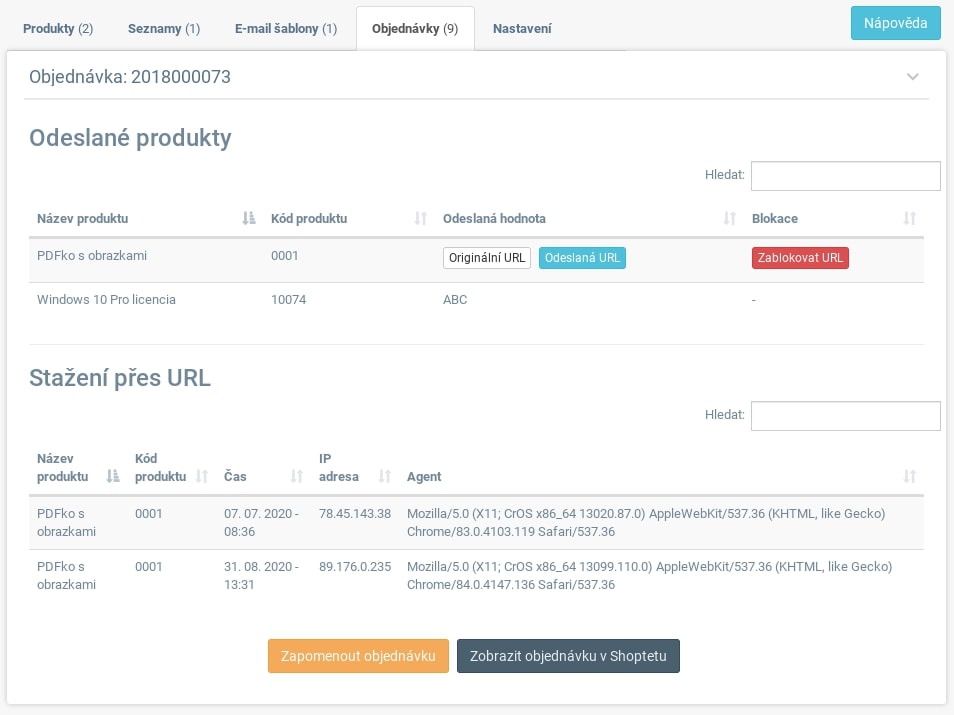Sort by the Odeslaná hodnota column
954x715 pixels.
click(x=590, y=218)
